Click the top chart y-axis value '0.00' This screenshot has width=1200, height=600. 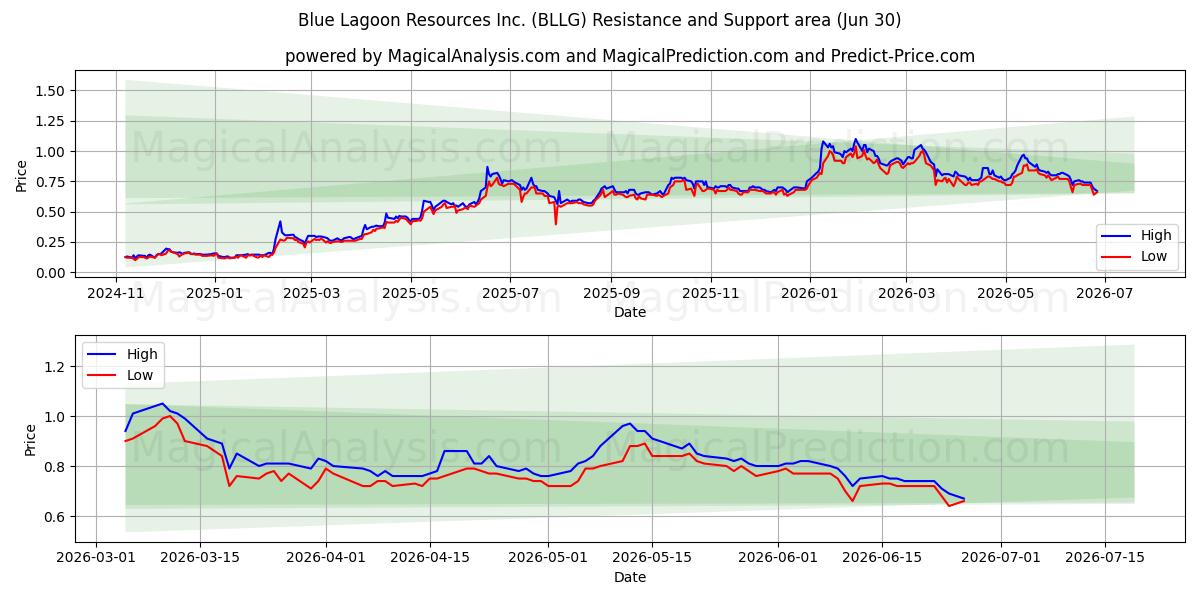click(51, 273)
